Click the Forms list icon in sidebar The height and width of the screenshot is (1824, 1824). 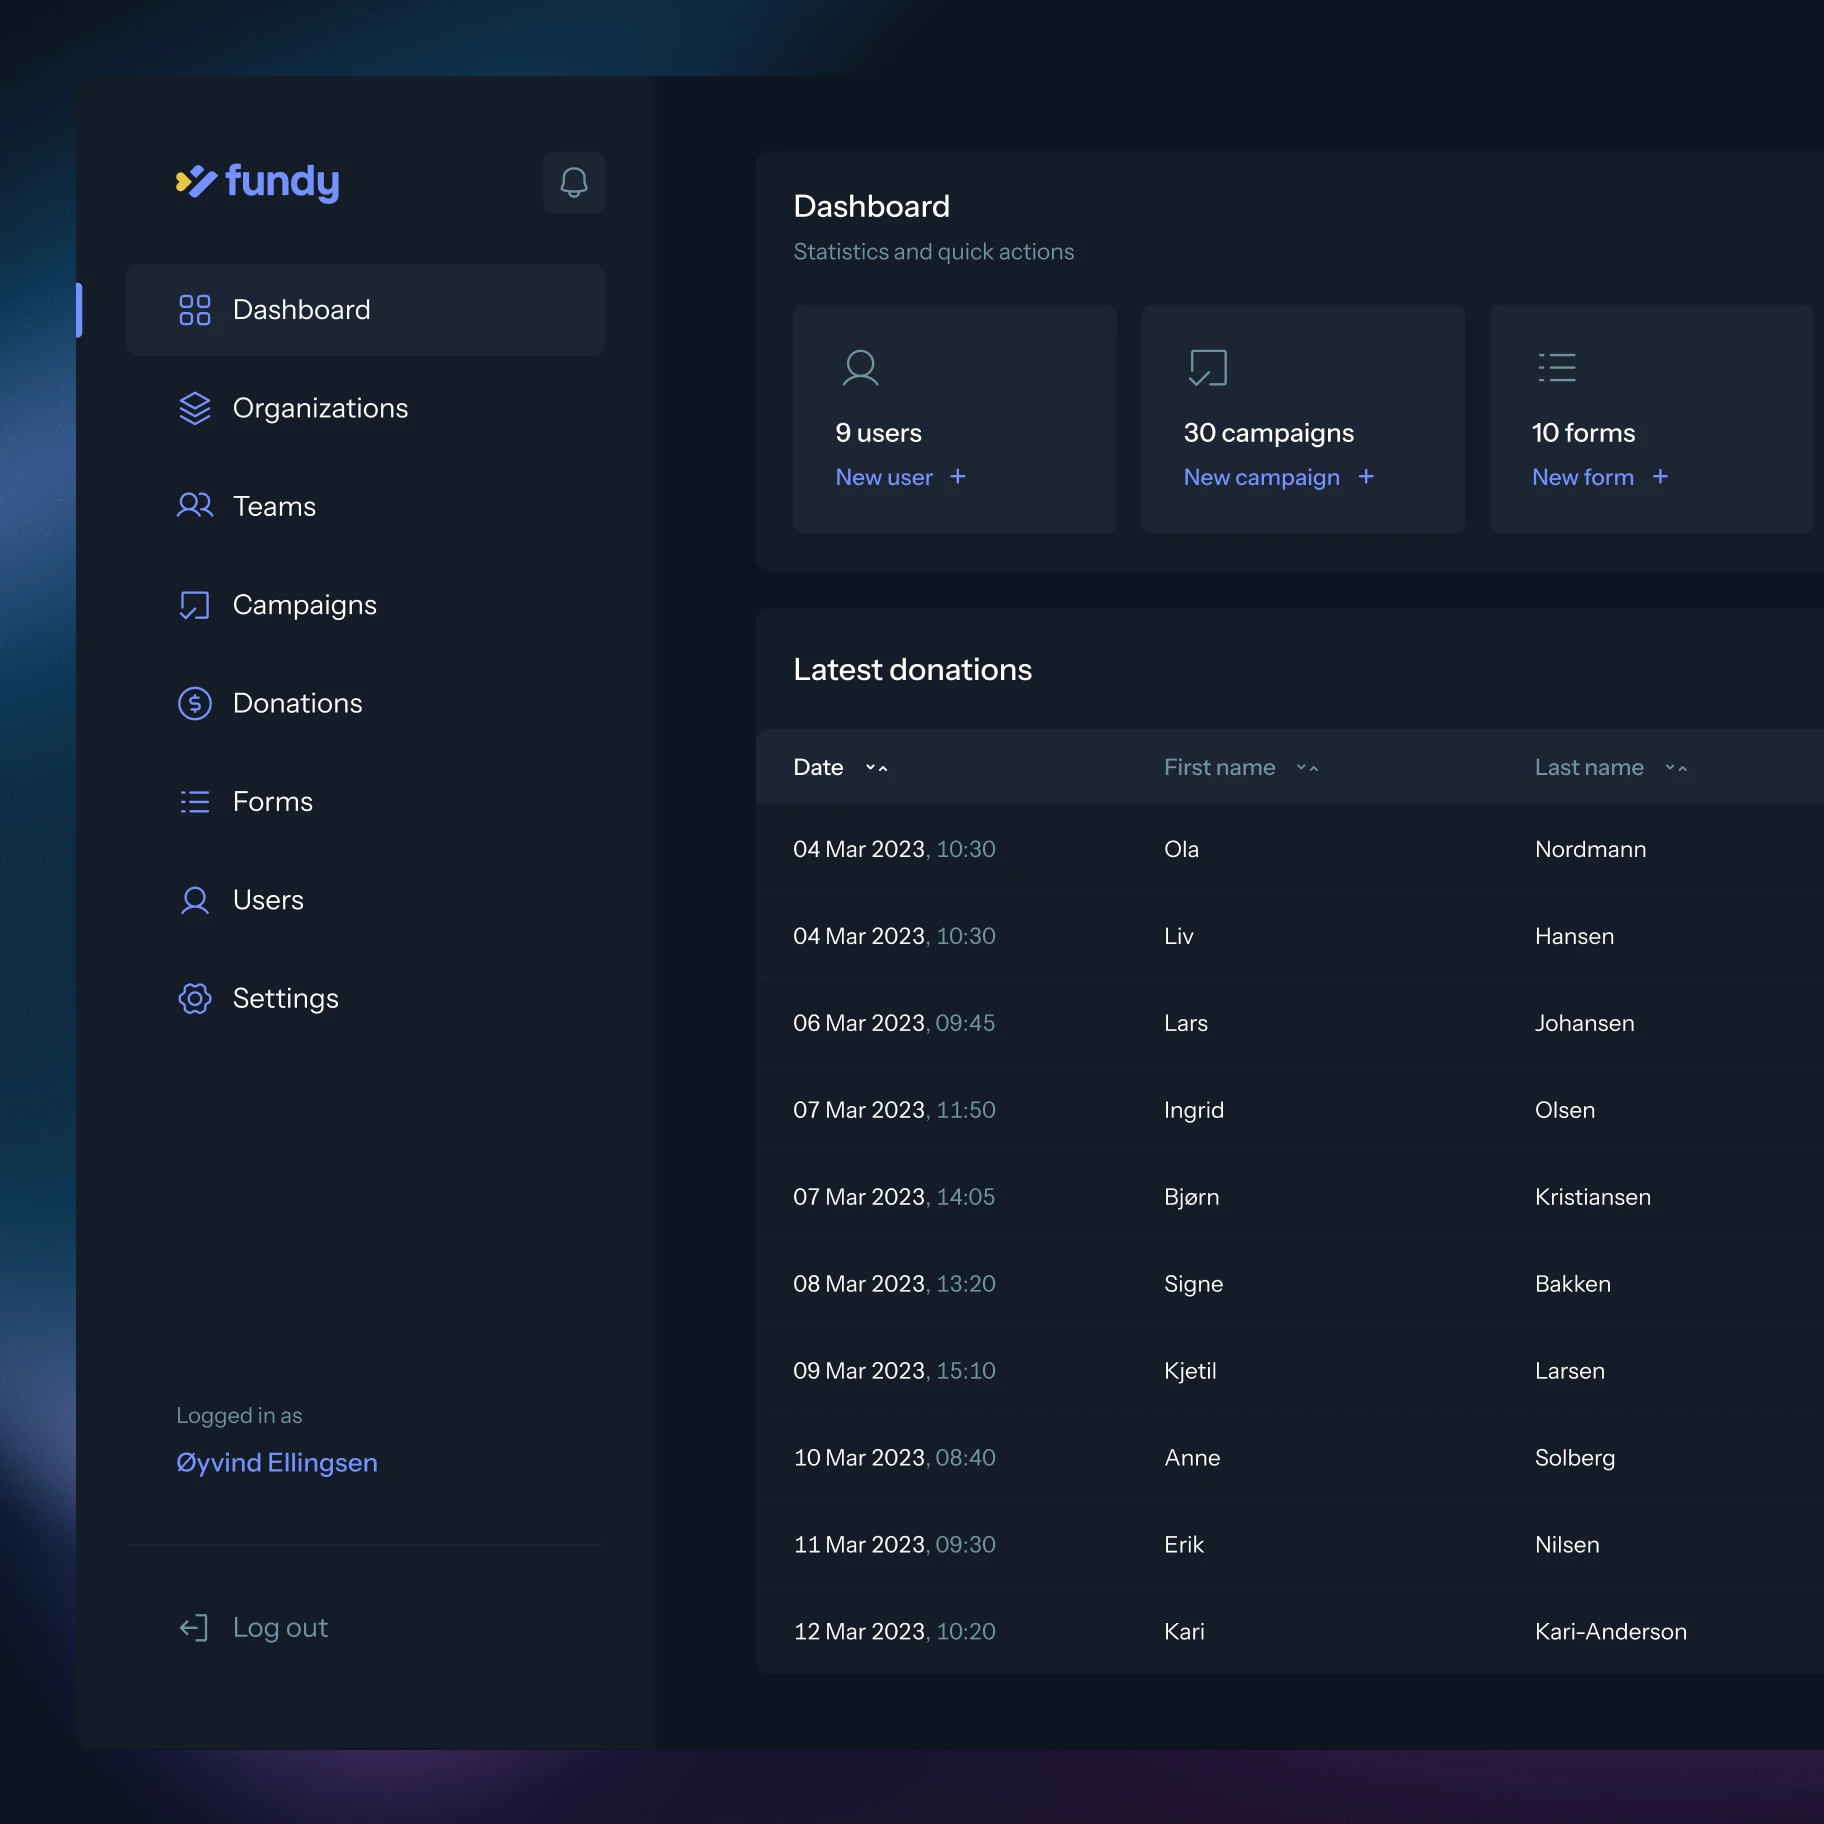pyautogui.click(x=195, y=802)
